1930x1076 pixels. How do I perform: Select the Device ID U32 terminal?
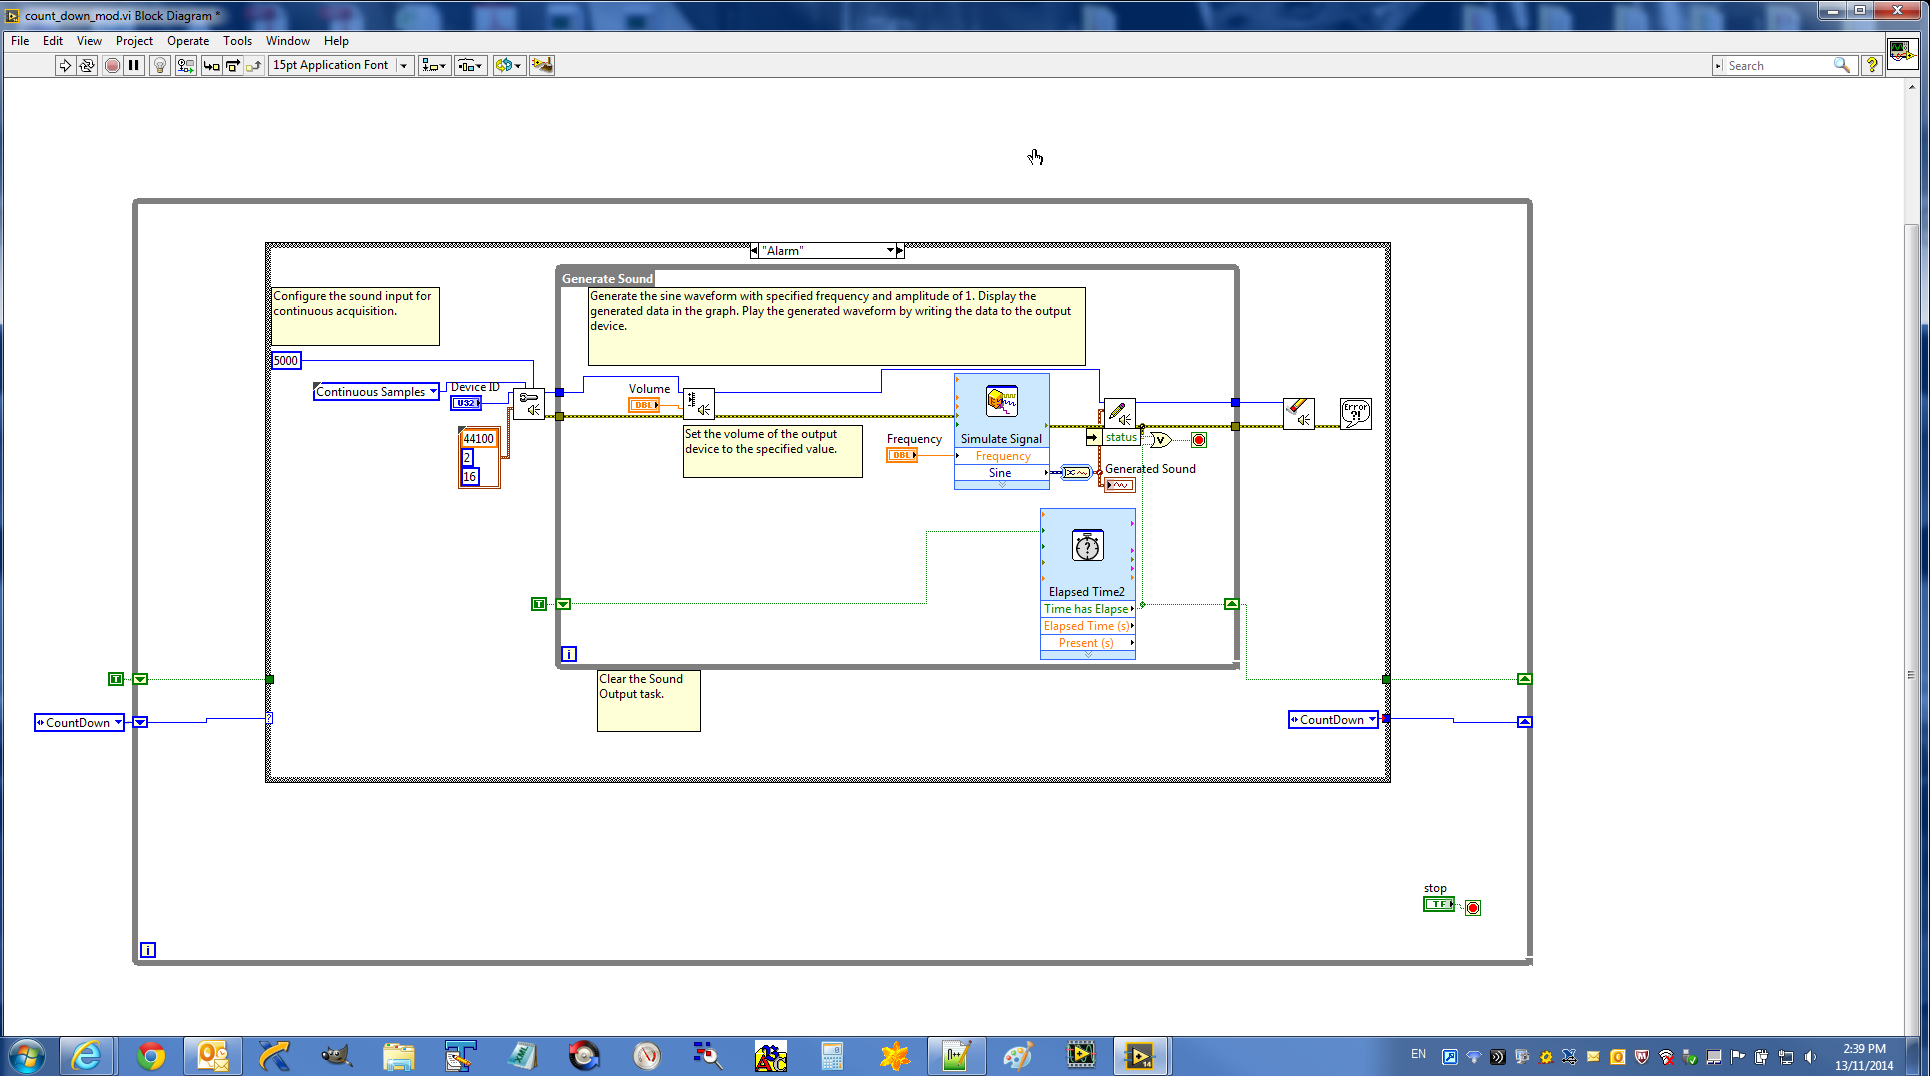[x=466, y=403]
